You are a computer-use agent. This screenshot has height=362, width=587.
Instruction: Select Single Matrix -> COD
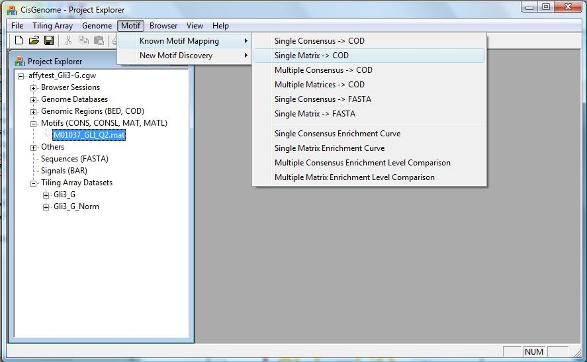coord(369,55)
